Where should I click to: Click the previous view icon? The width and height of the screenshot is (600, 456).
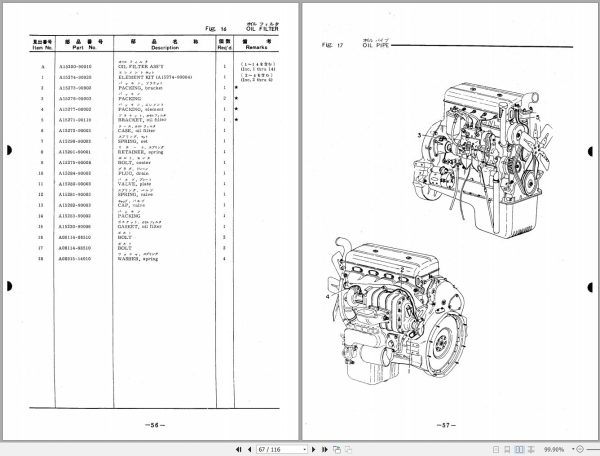point(337,449)
